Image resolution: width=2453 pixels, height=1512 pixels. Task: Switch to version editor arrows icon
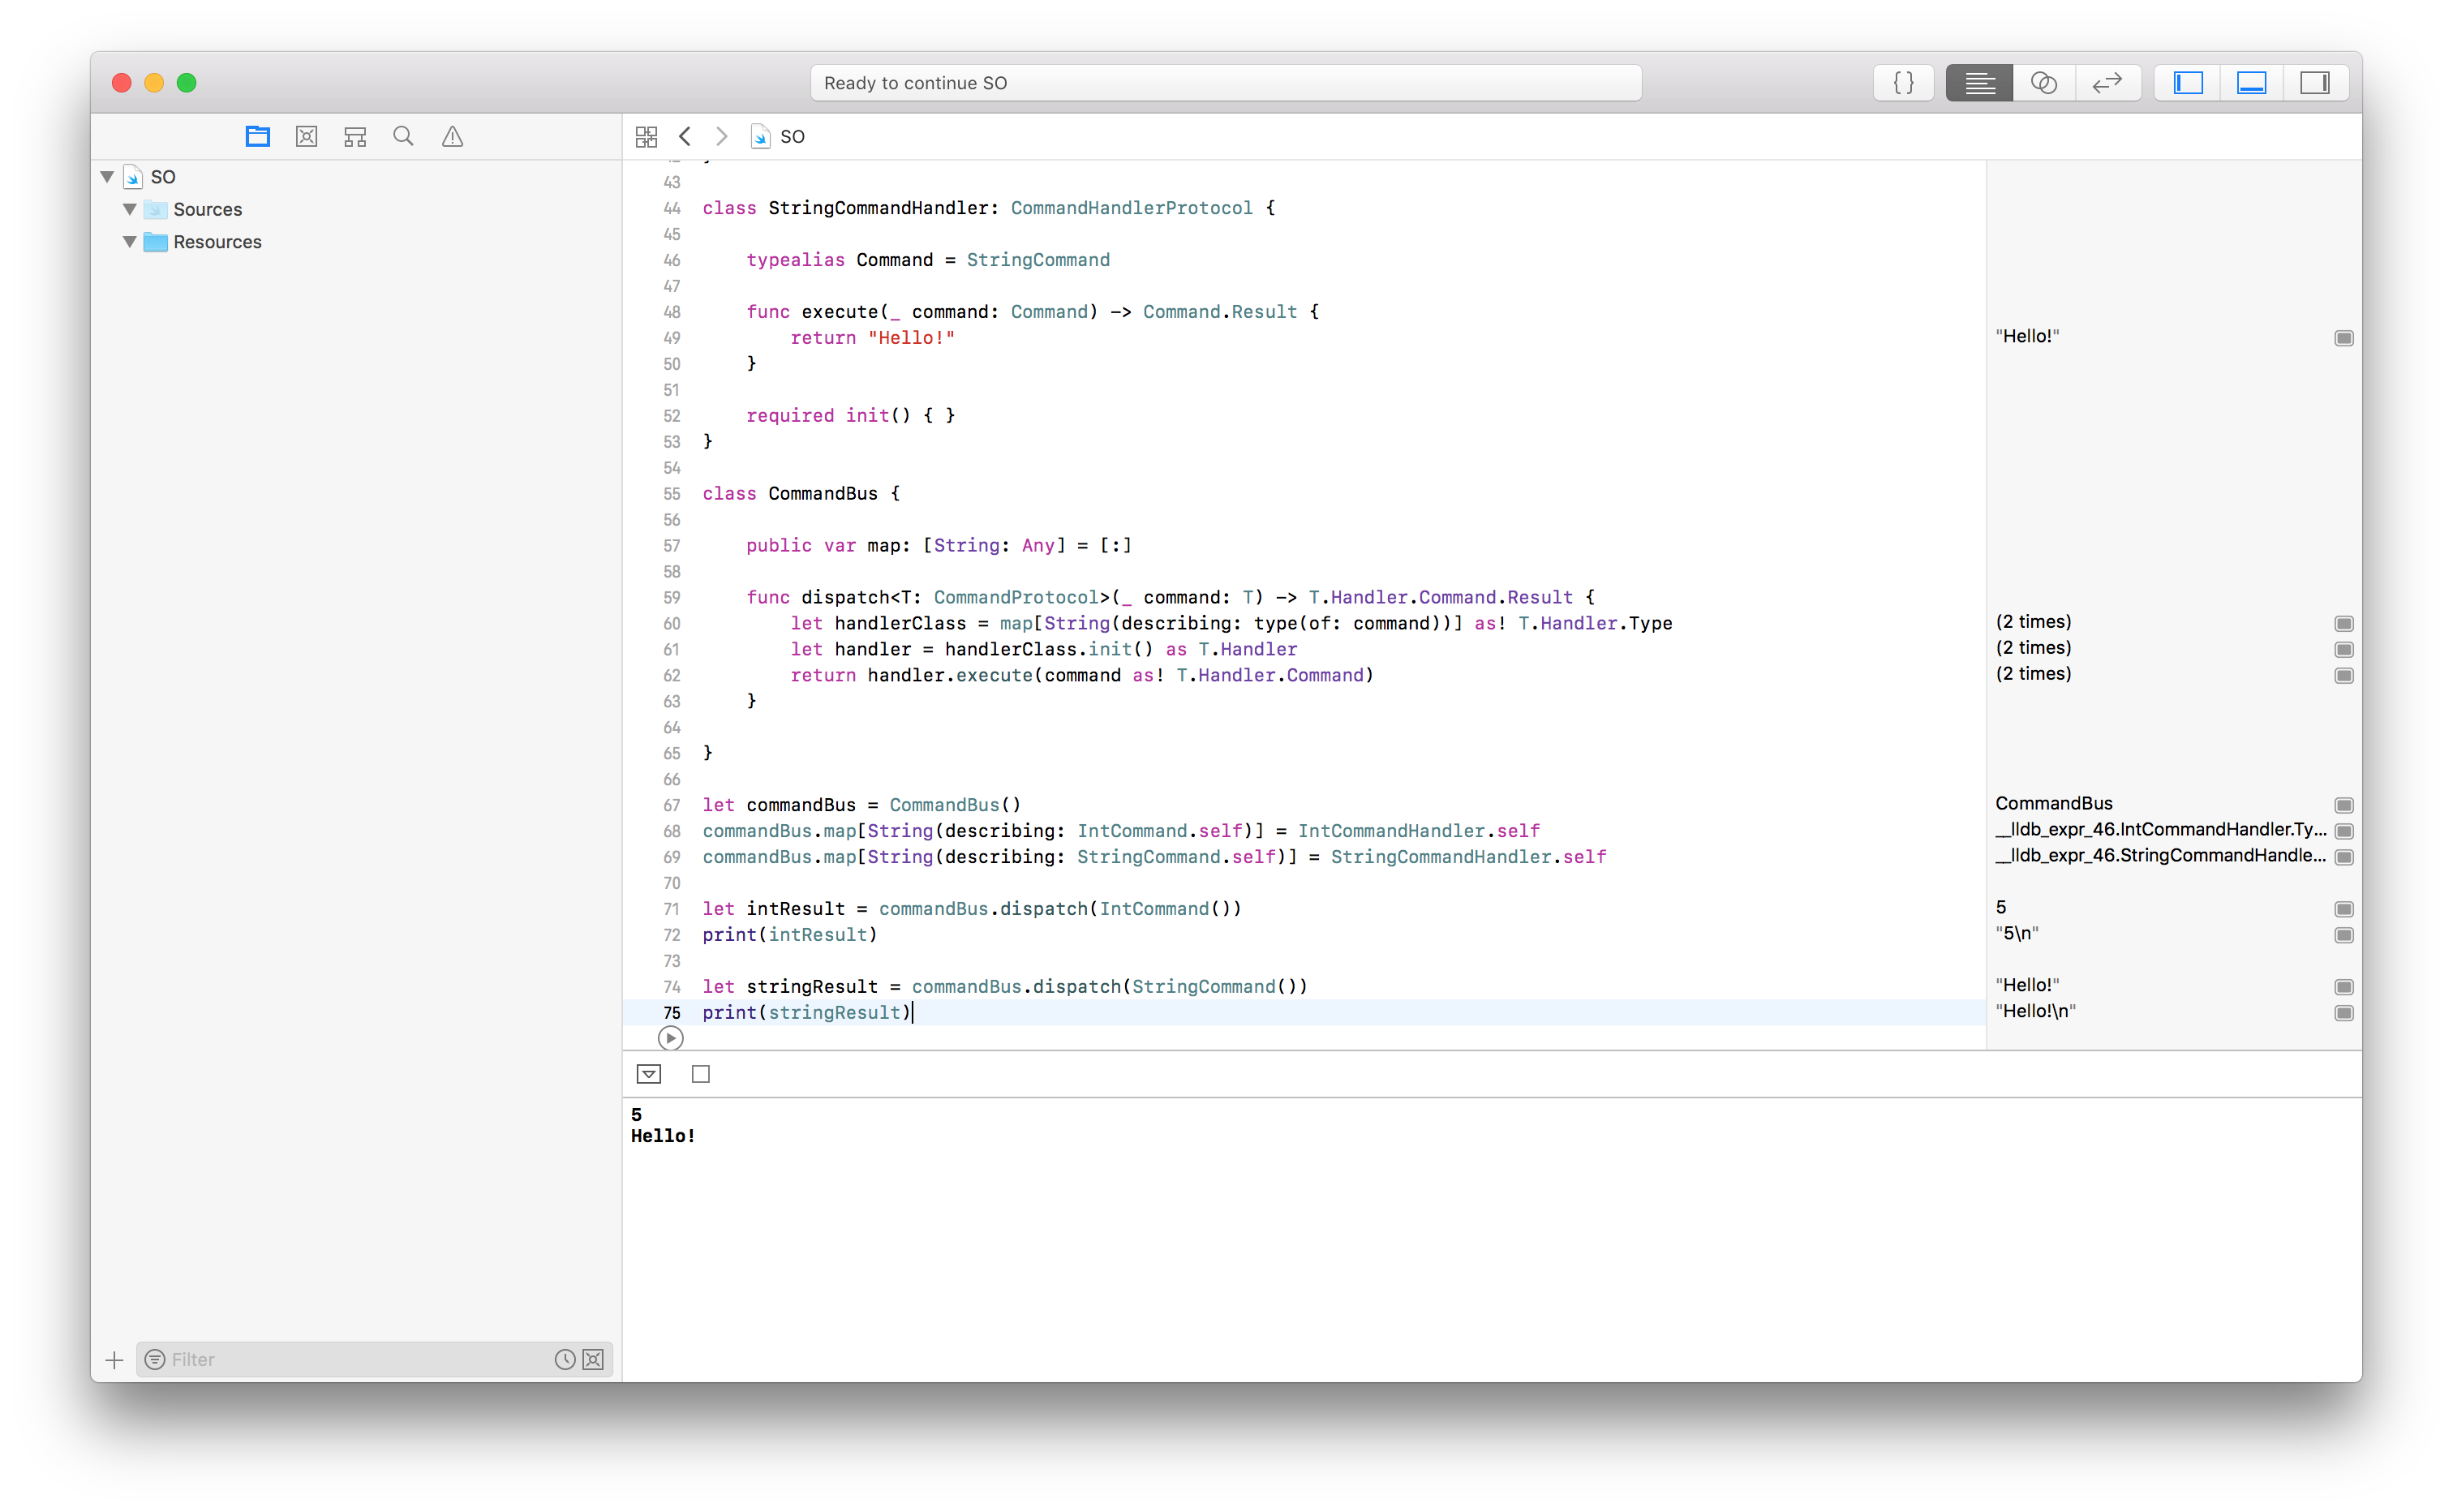[x=2107, y=83]
